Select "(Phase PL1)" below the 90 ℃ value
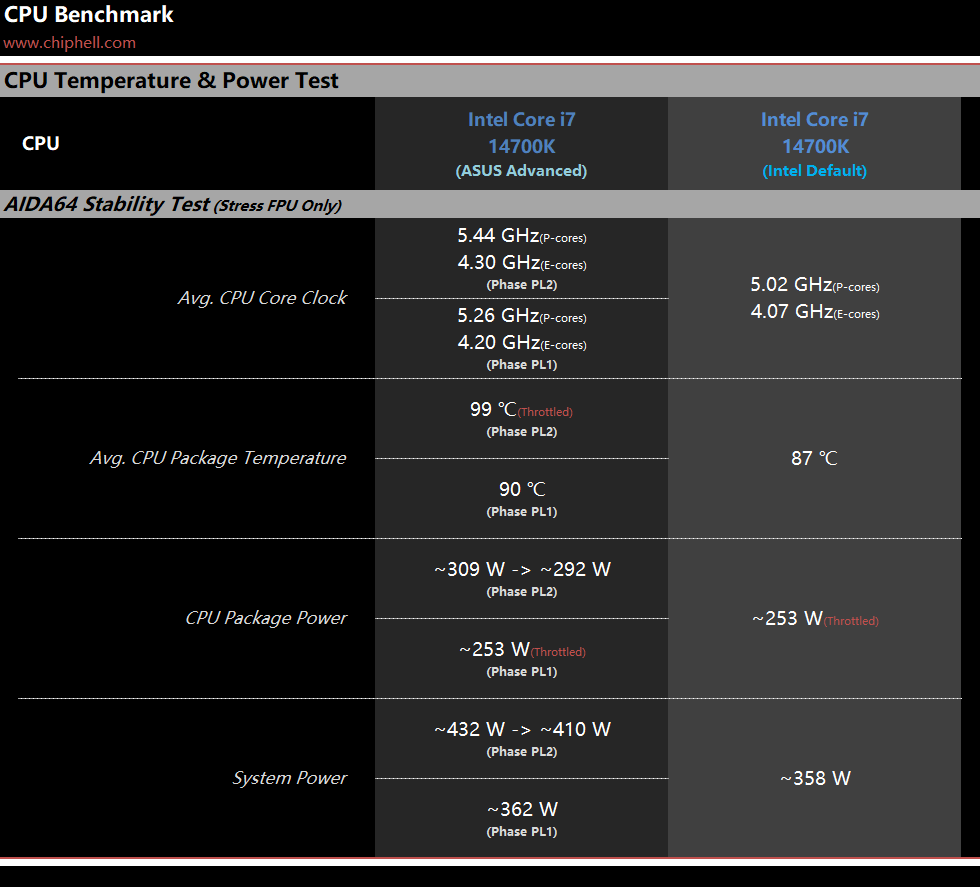Viewport: 980px width, 887px height. click(x=522, y=511)
